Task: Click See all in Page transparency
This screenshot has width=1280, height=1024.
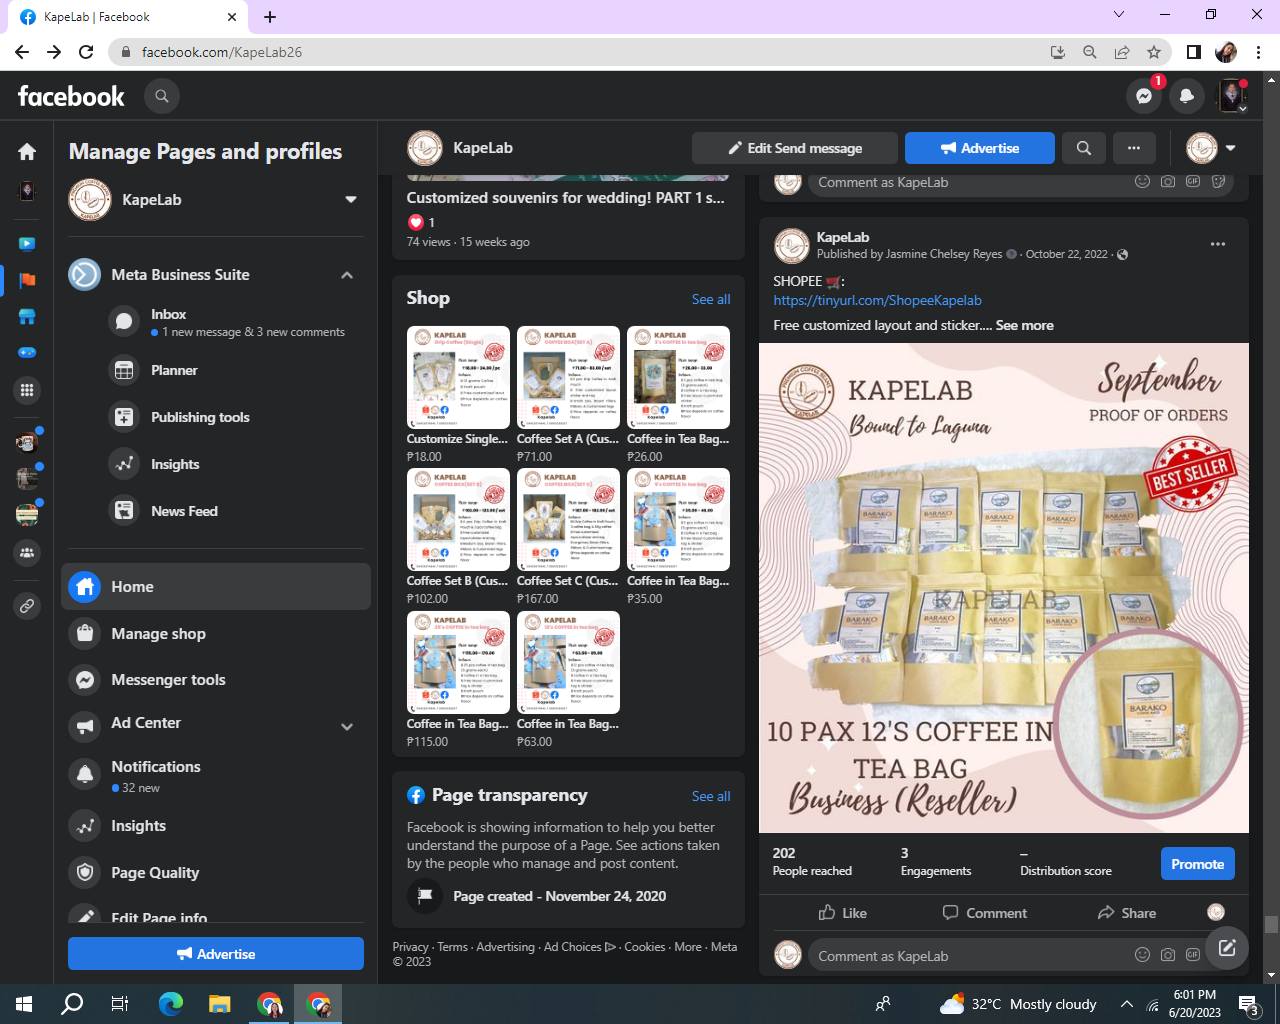Action: point(711,796)
